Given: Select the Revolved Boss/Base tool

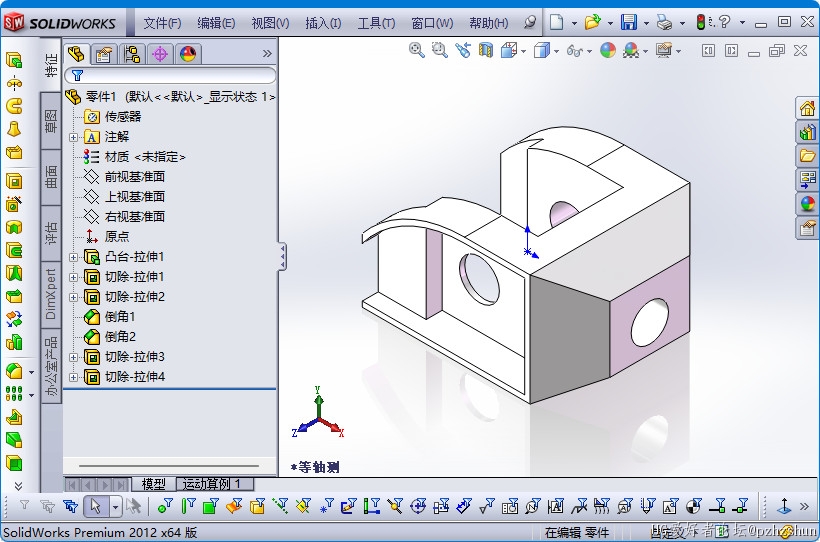Looking at the screenshot, I should (14, 83).
